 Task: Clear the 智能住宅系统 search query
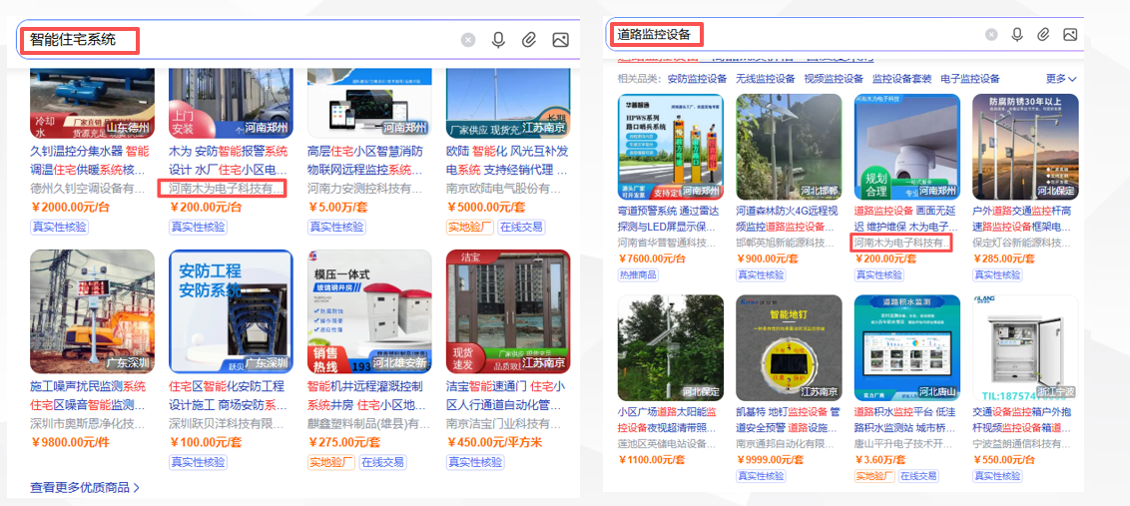point(468,40)
